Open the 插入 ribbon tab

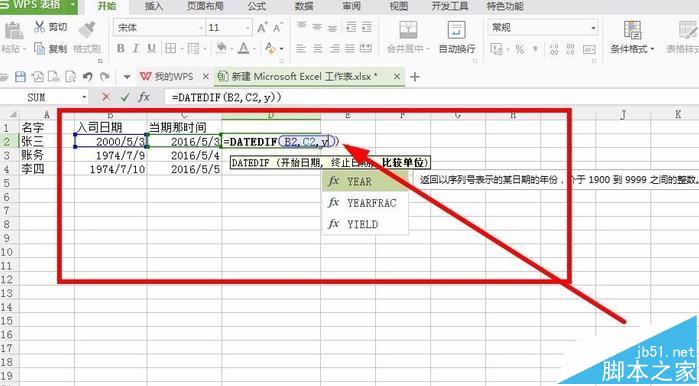[x=154, y=6]
